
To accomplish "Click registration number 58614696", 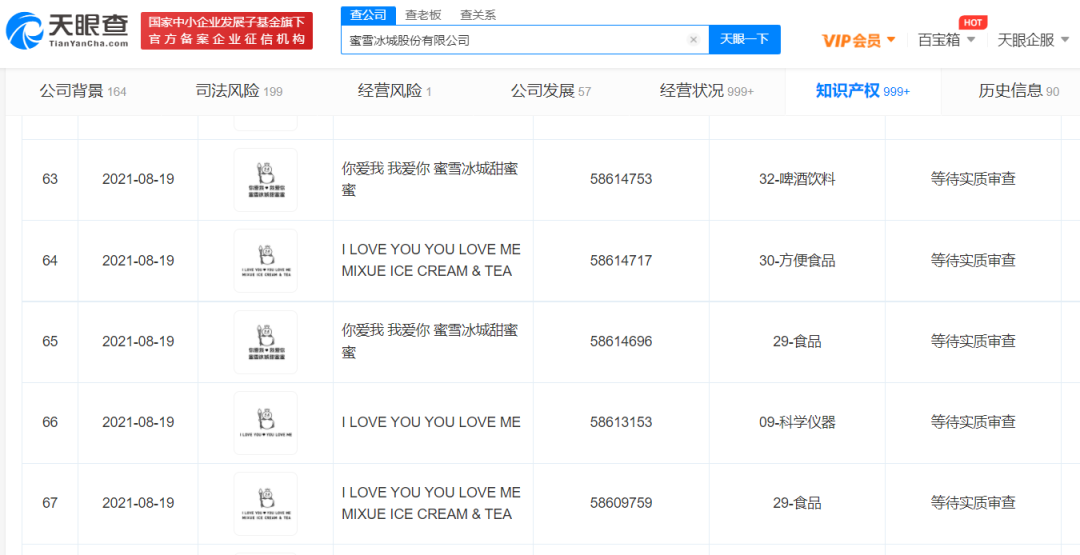I will pos(621,342).
